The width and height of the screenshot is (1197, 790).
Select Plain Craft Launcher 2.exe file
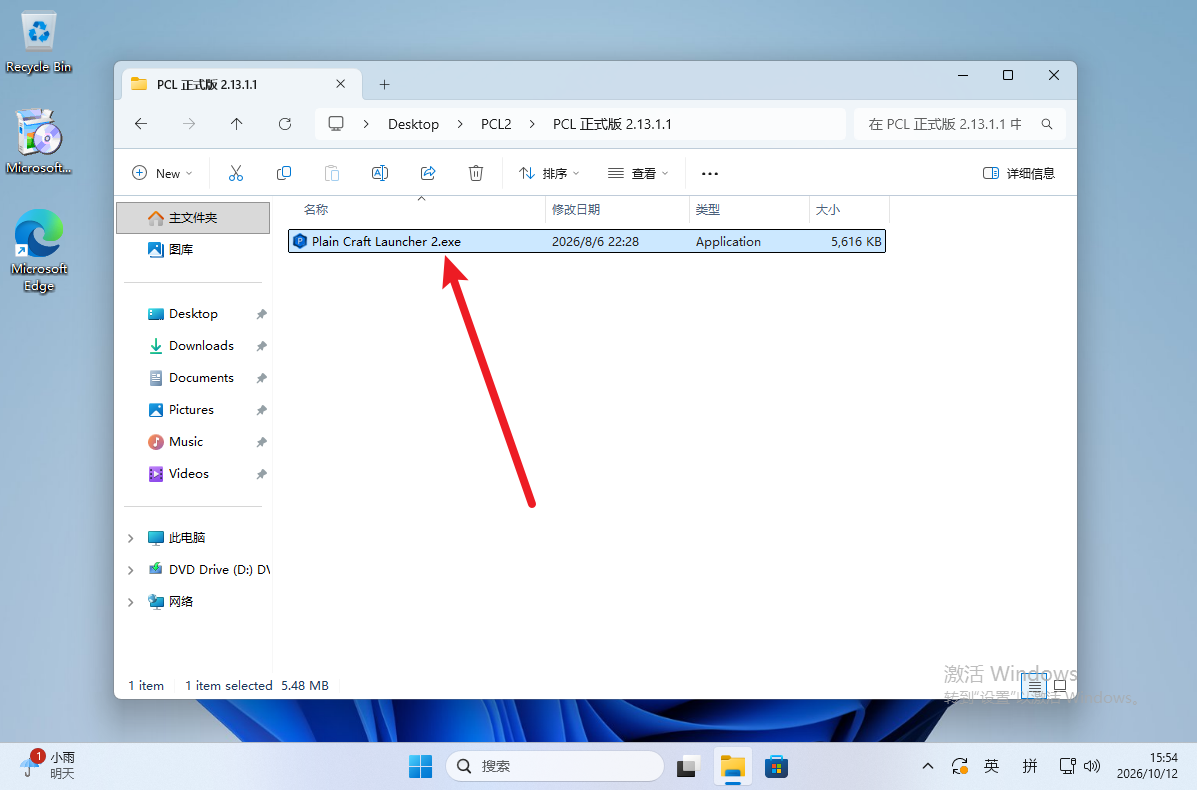click(x=586, y=241)
